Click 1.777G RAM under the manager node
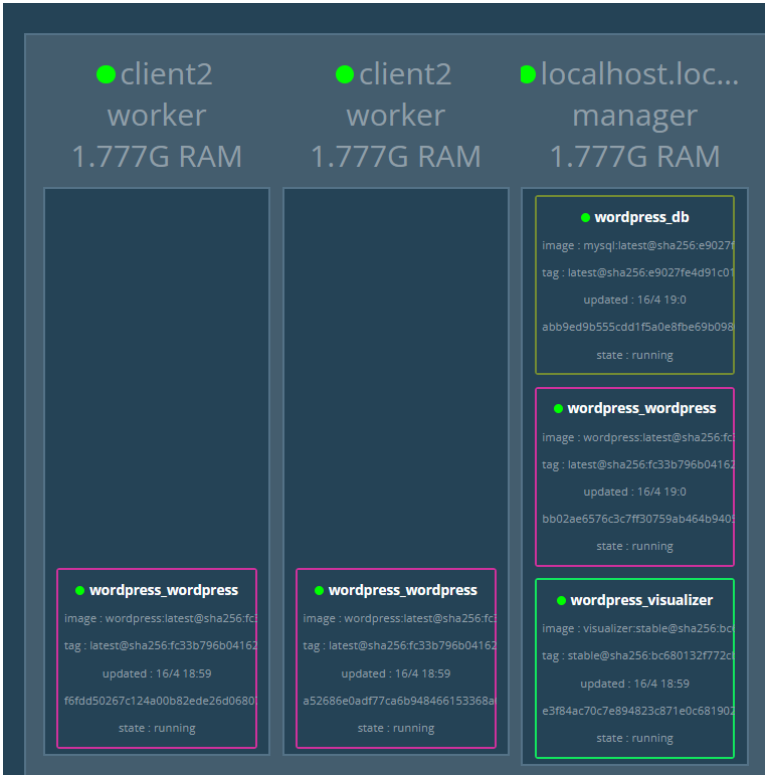 pyautogui.click(x=635, y=156)
